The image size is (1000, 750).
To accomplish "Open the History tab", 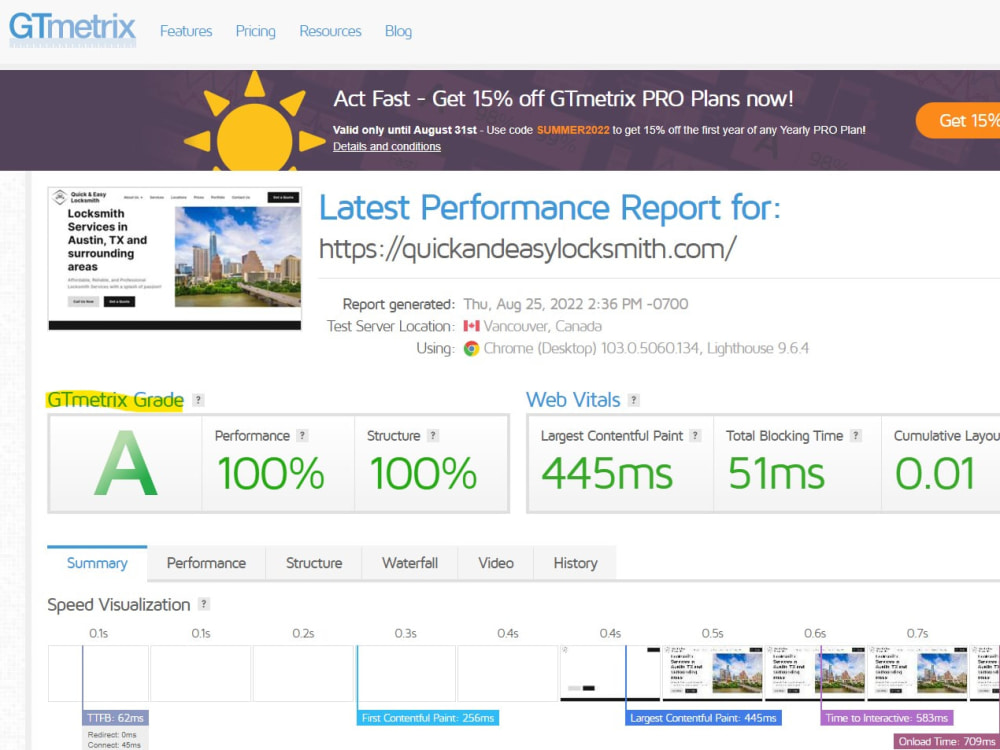I will [575, 563].
